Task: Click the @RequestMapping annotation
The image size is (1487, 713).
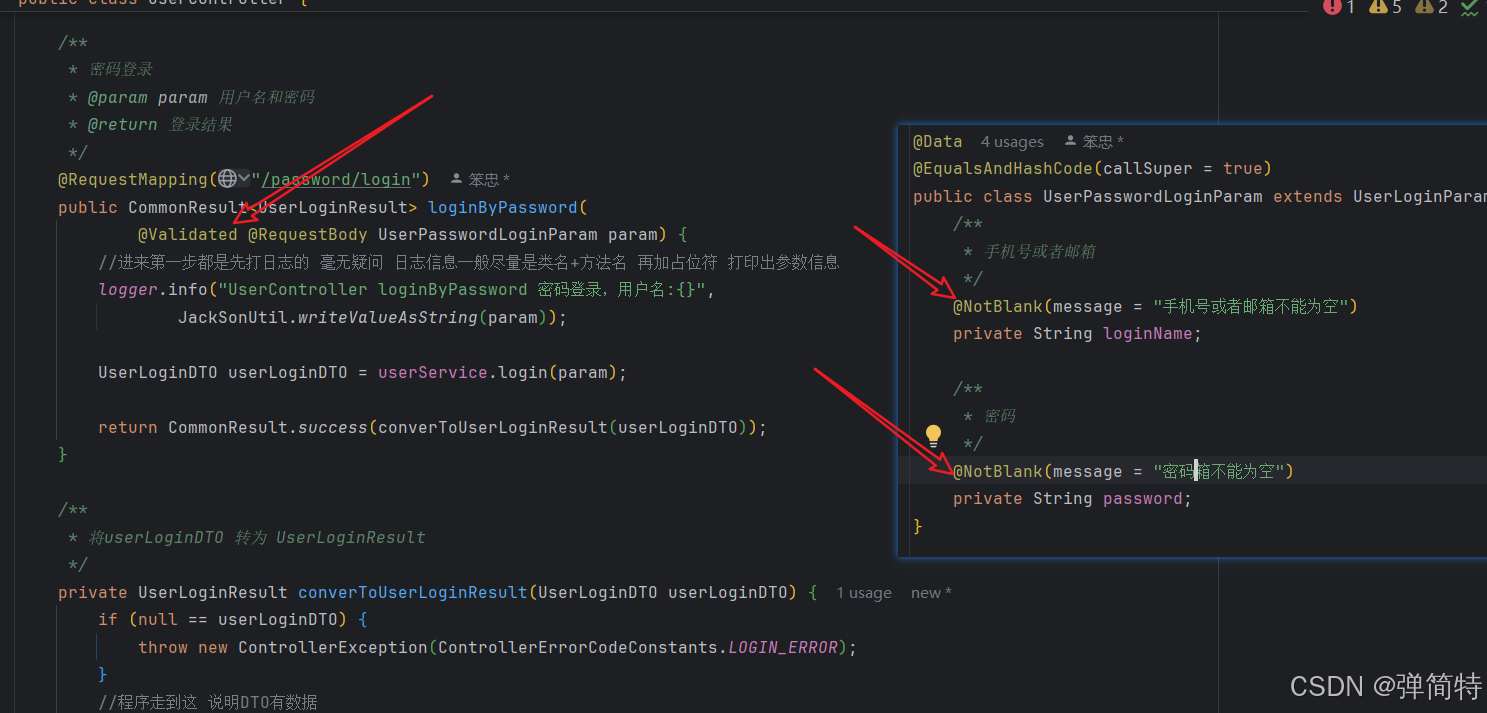Action: click(x=133, y=180)
